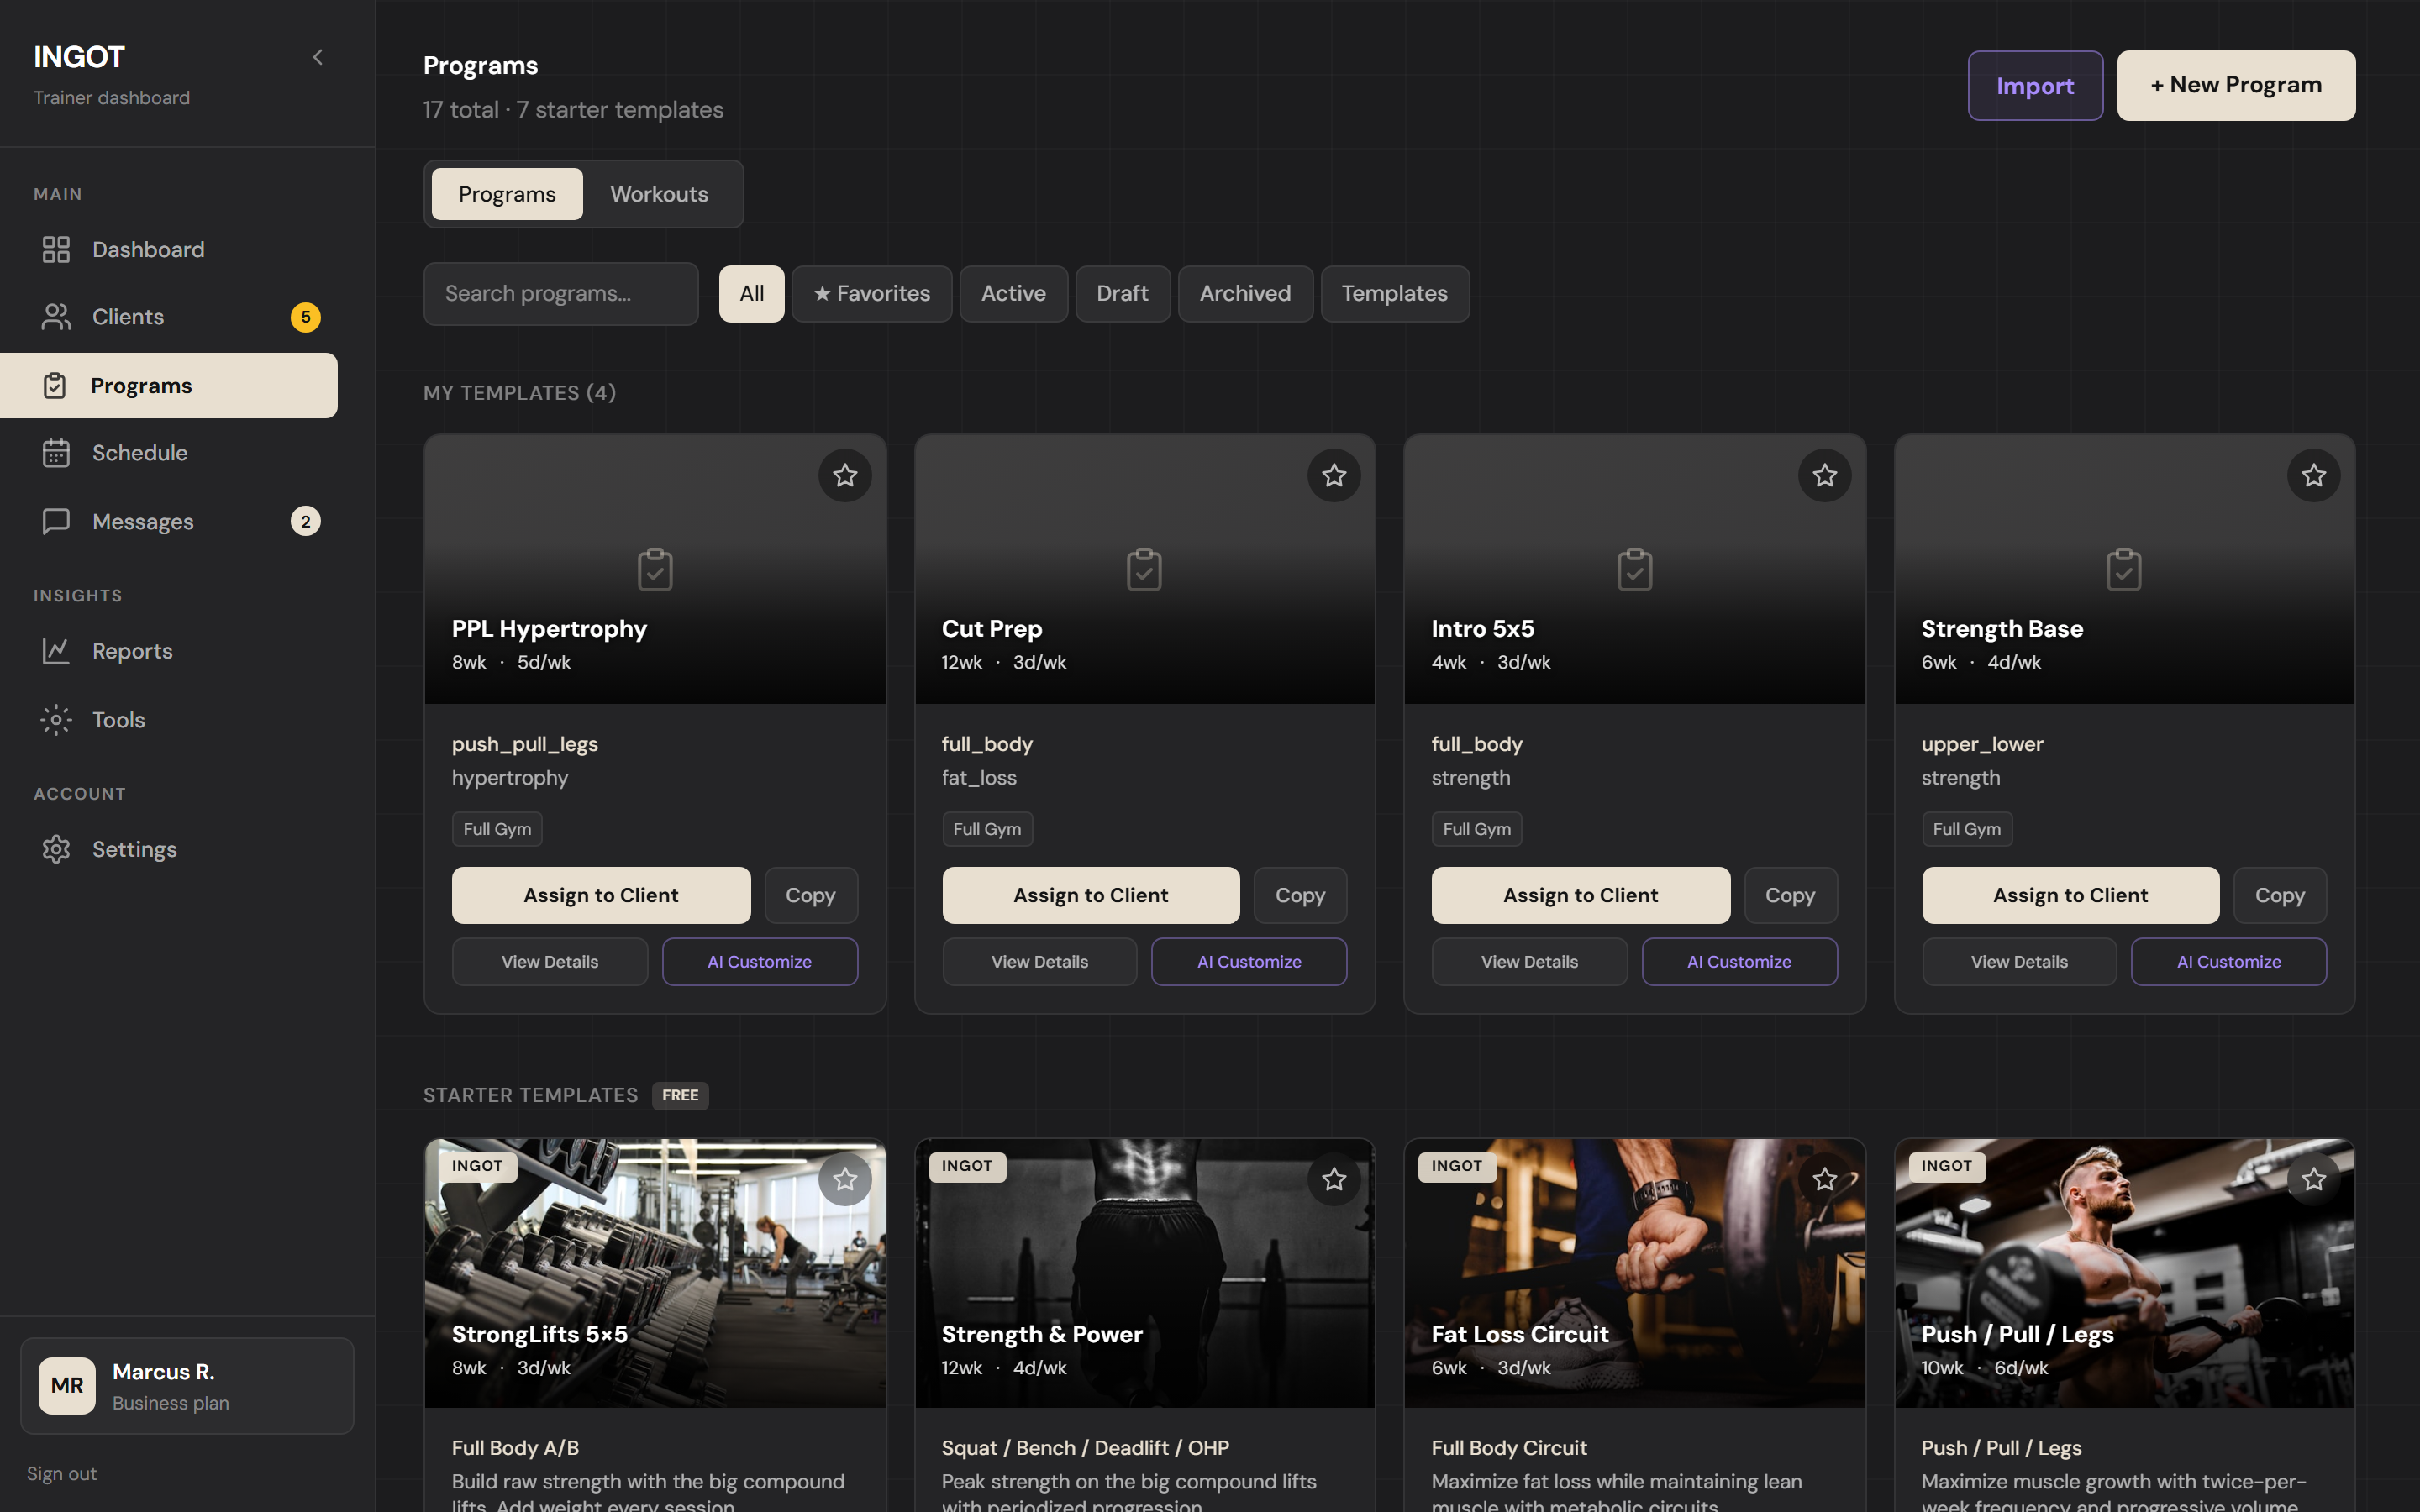Viewport: 2420px width, 1512px height.
Task: Click the Sign out link
Action: click(62, 1473)
